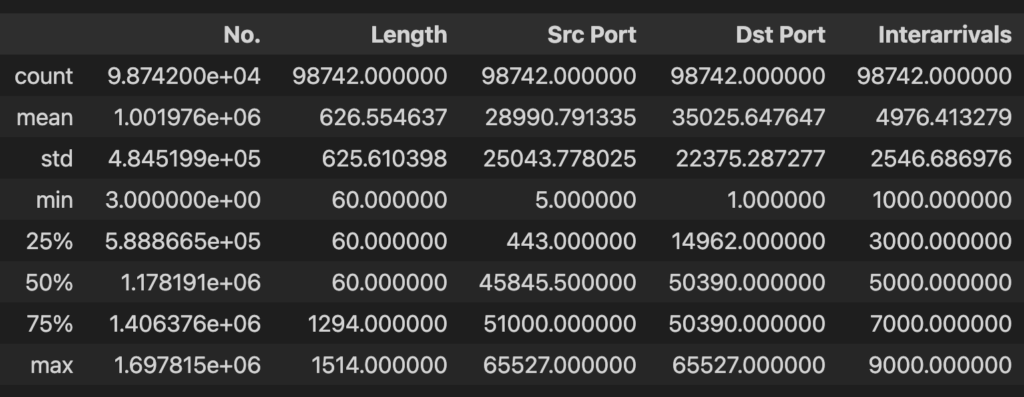Click Interarrivals max value 9000.000000
The height and width of the screenshot is (397, 1024).
(x=940, y=365)
